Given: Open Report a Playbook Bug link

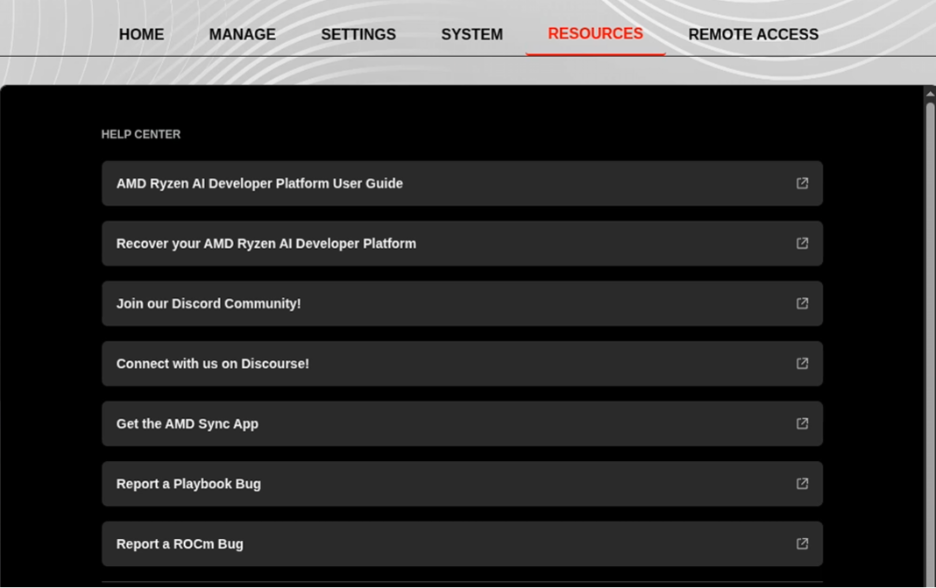Looking at the screenshot, I should (462, 484).
